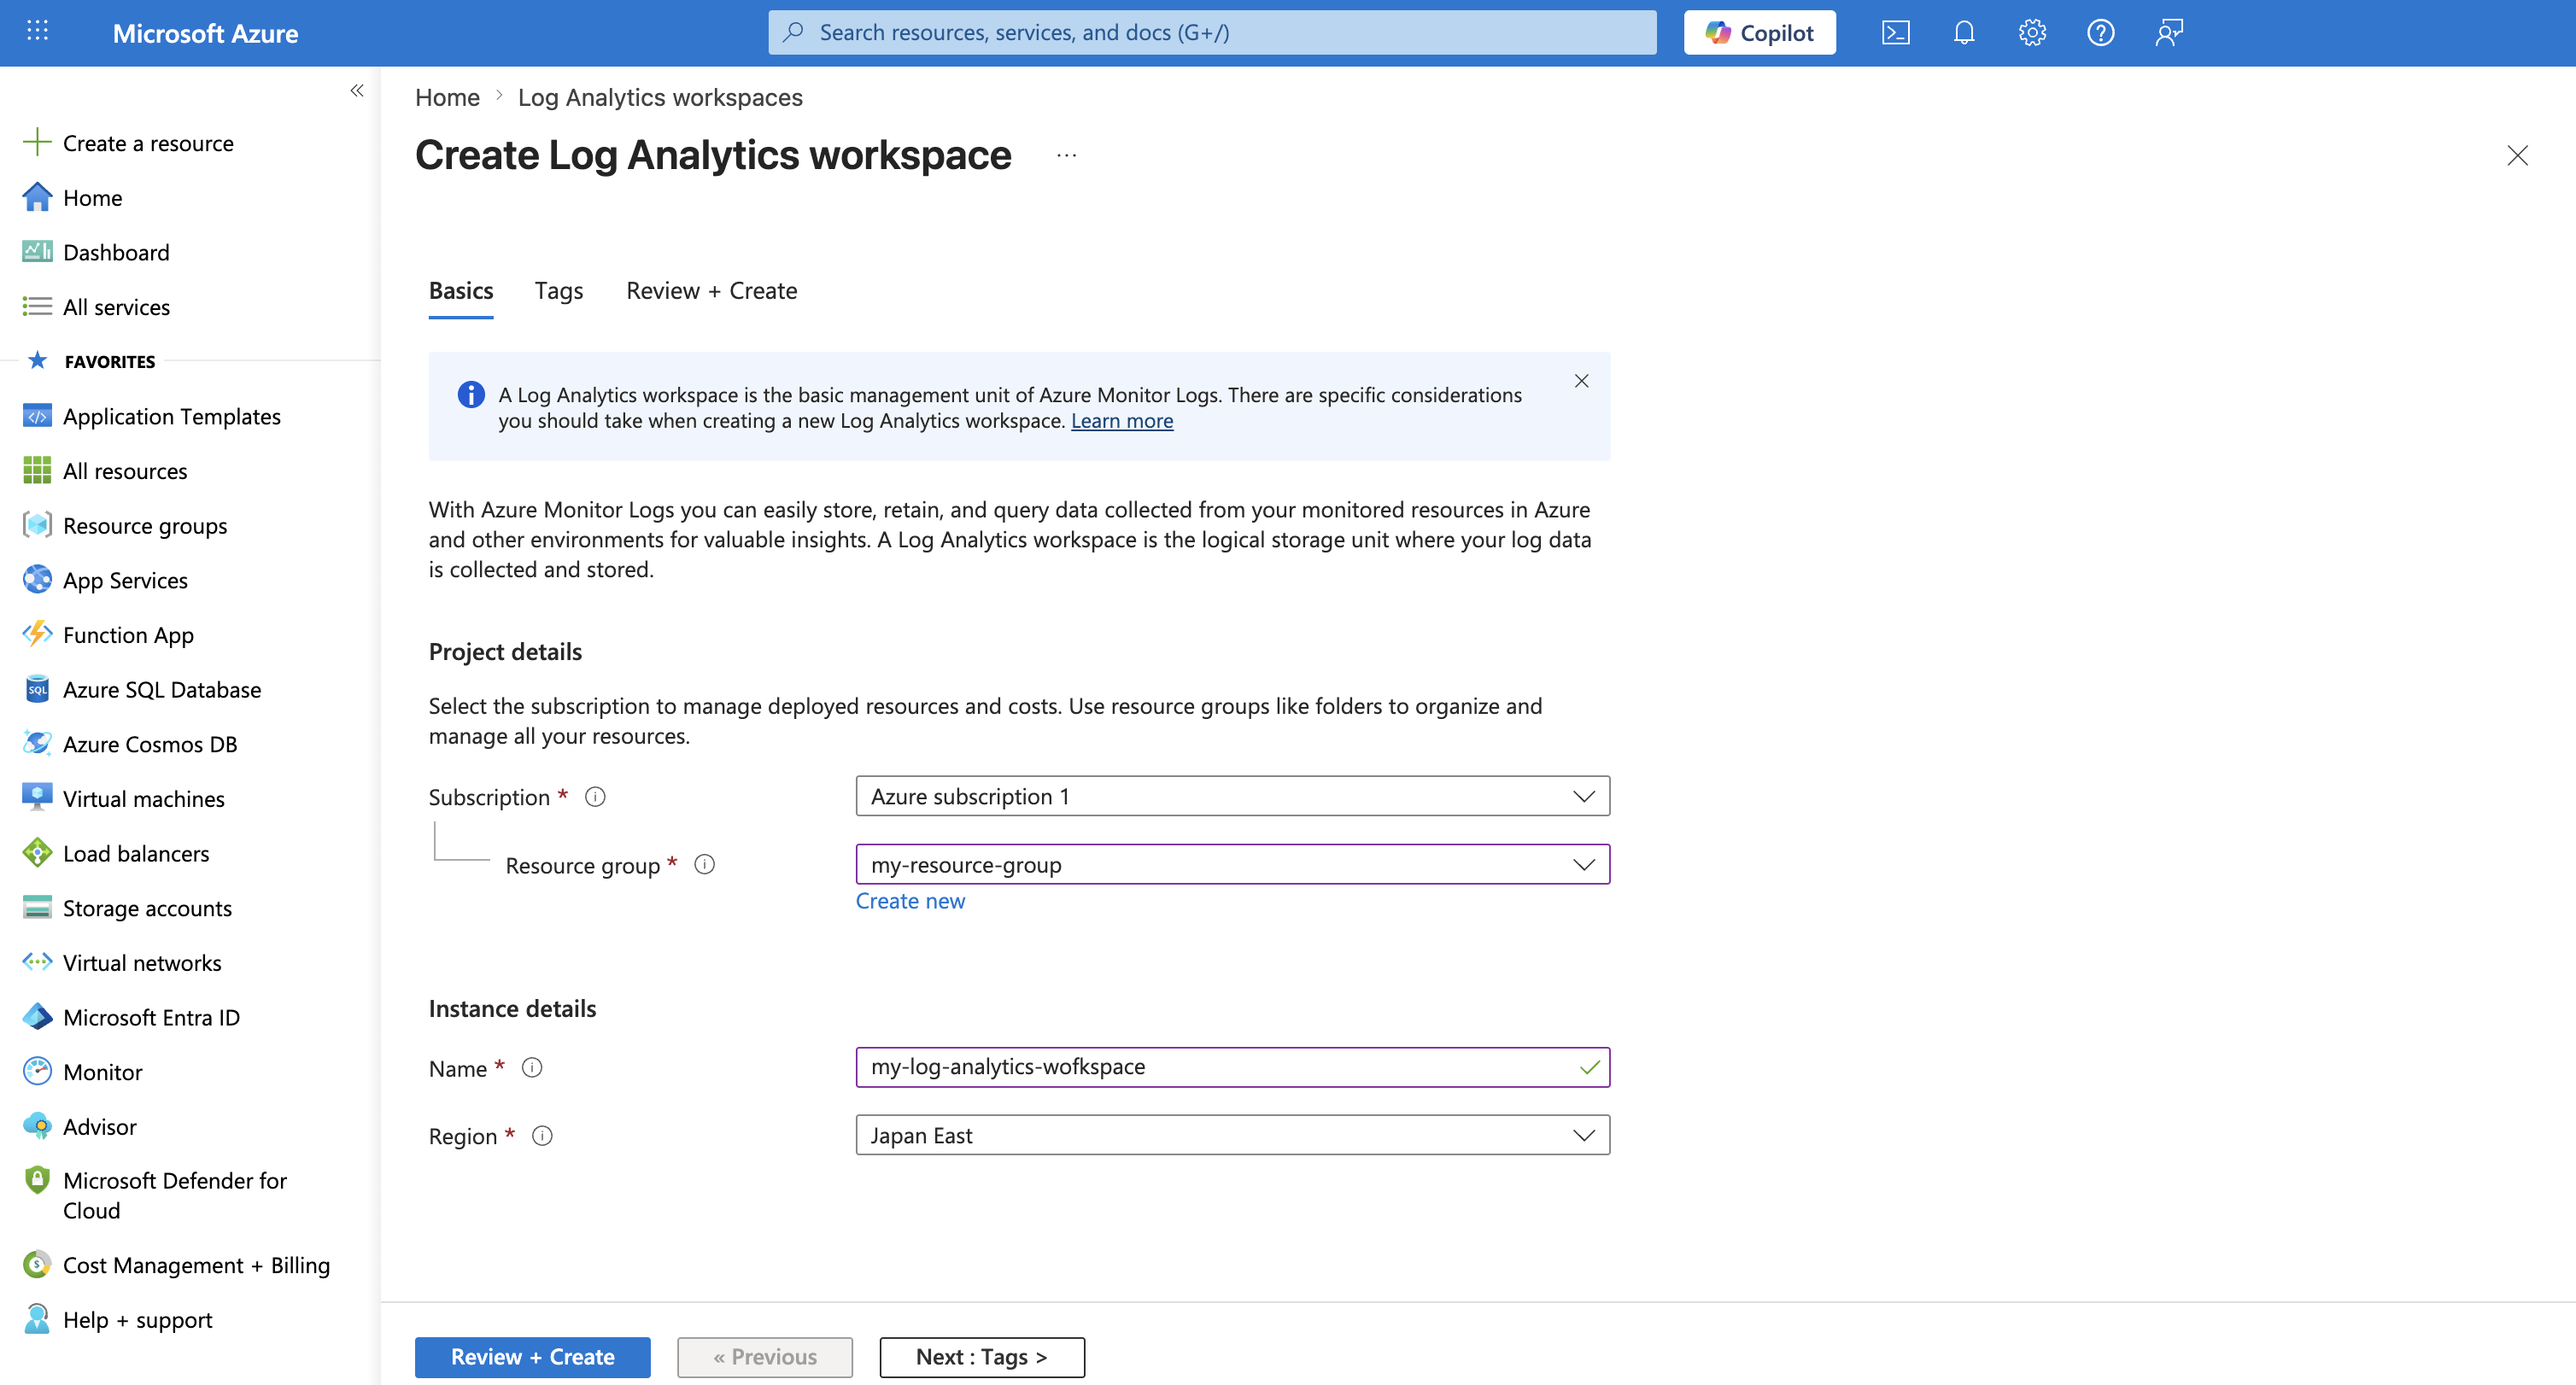
Task: Click the Monitor icon in favorites
Action: click(37, 1071)
